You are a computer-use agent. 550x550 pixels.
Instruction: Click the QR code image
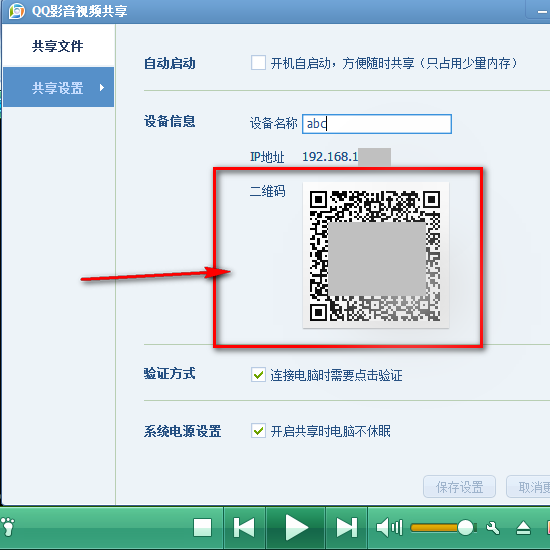pyautogui.click(x=375, y=255)
